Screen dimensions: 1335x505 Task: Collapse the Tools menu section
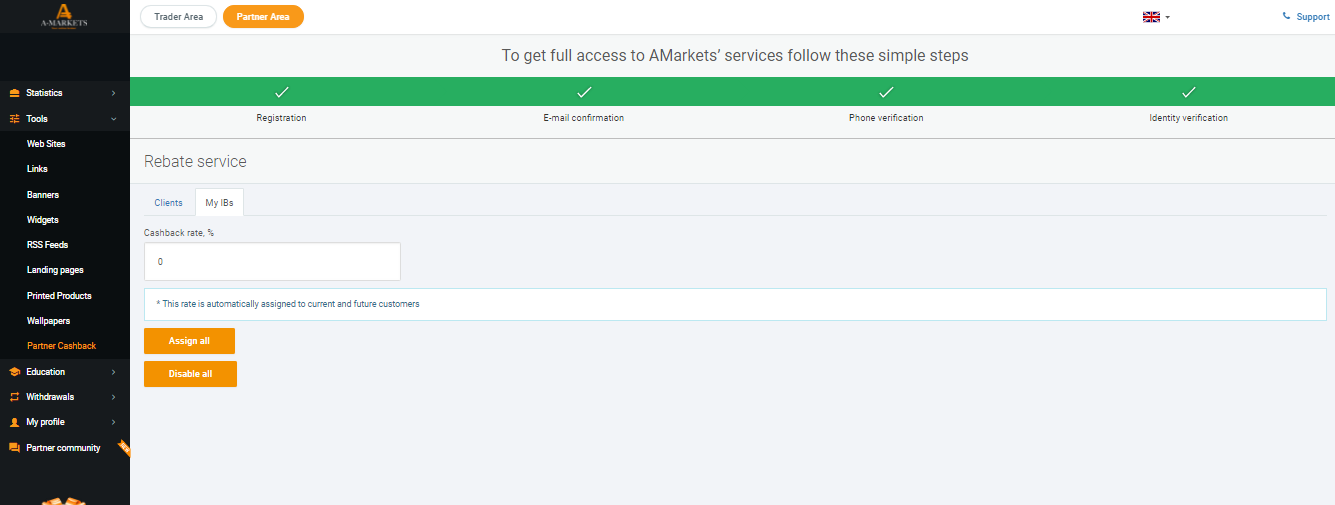pyautogui.click(x=113, y=119)
